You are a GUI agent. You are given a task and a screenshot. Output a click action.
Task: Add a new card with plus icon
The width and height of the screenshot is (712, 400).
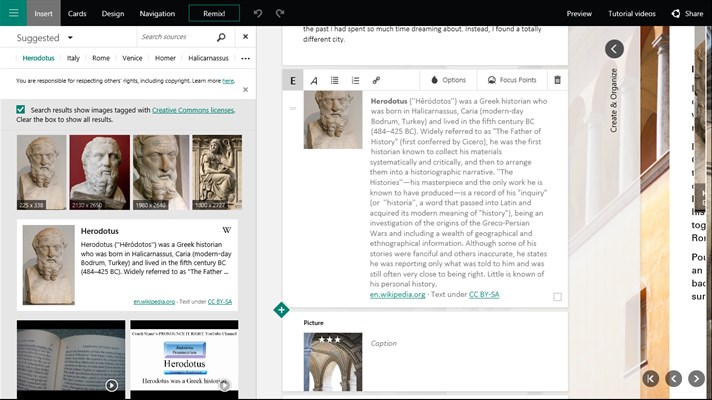point(281,310)
